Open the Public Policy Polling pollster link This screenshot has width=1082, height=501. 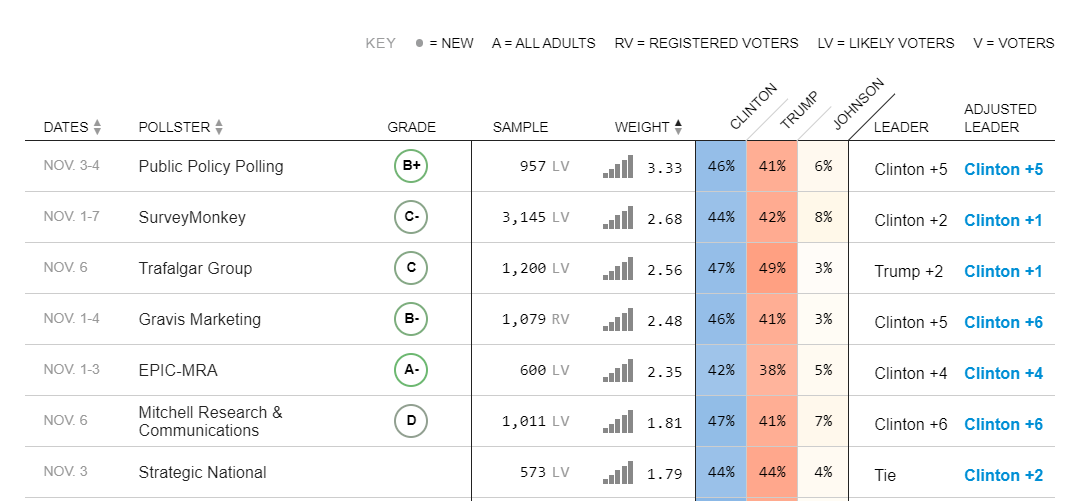[211, 167]
